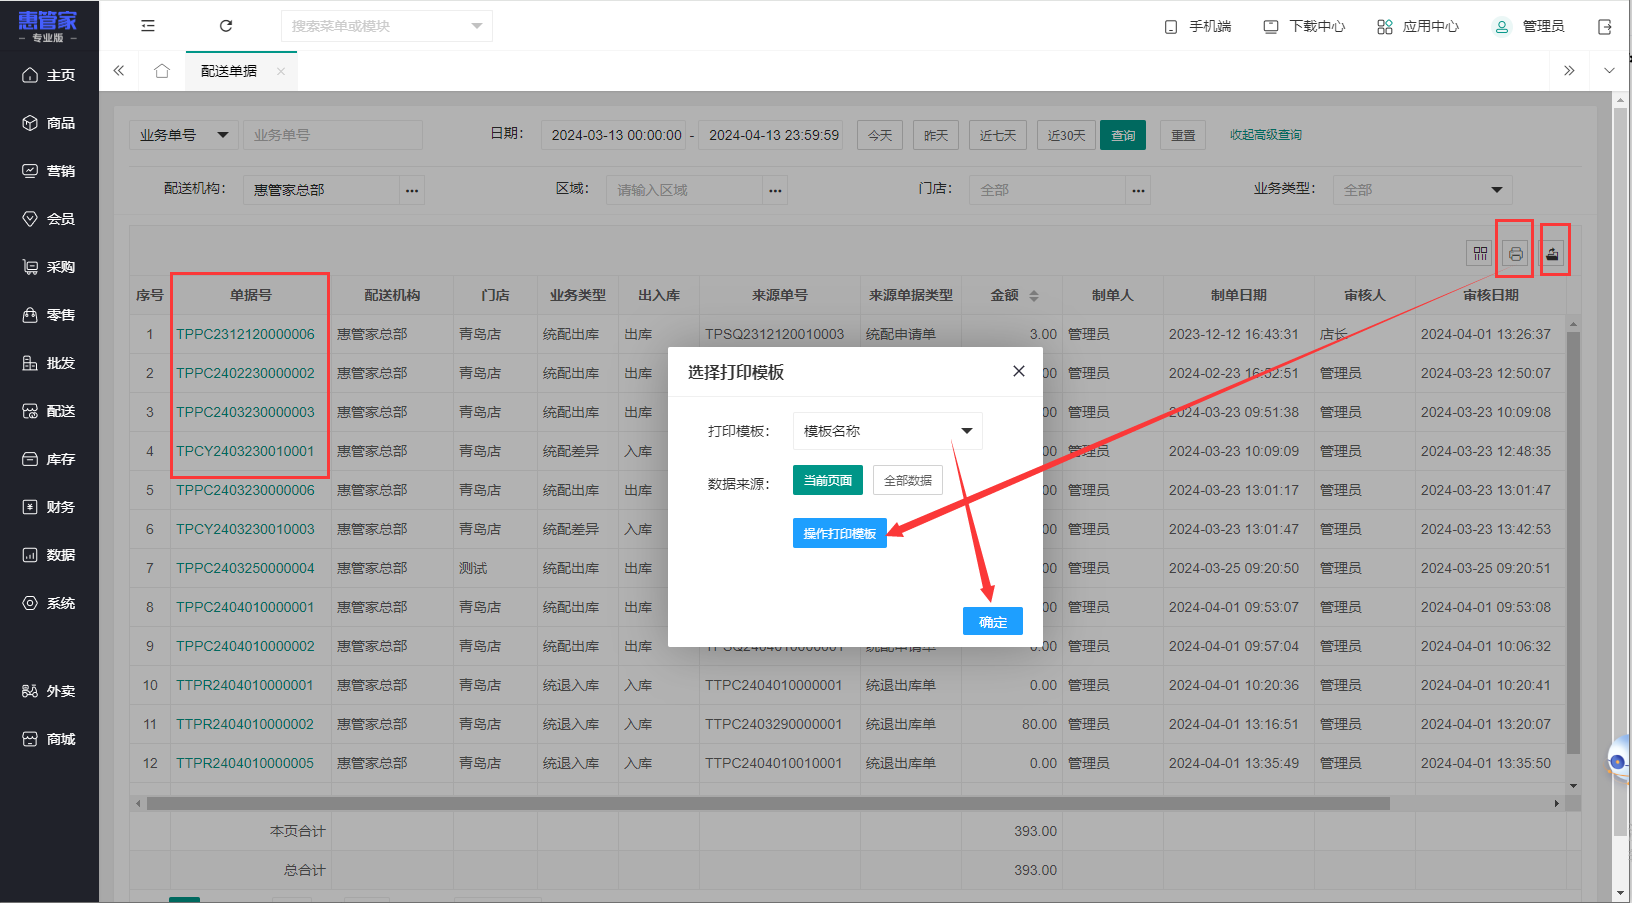Click the print icon above table
The width and height of the screenshot is (1632, 903).
[x=1516, y=254]
